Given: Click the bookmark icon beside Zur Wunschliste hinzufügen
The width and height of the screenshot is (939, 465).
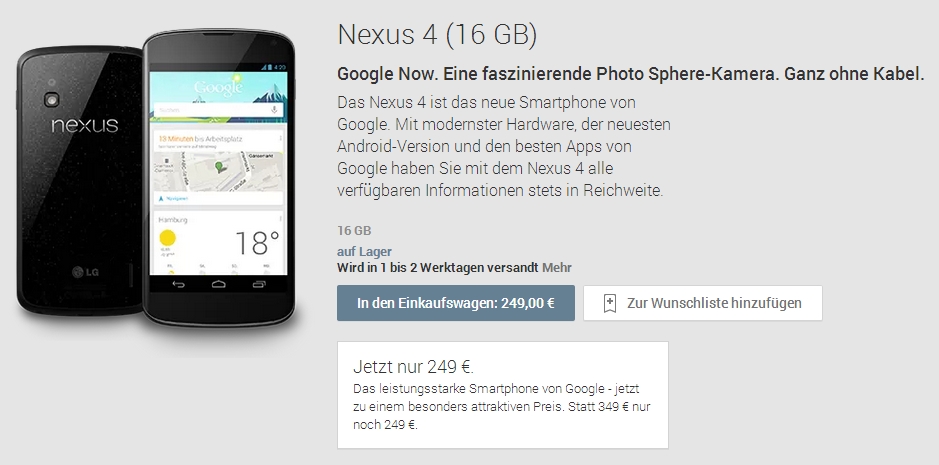Looking at the screenshot, I should point(610,303).
